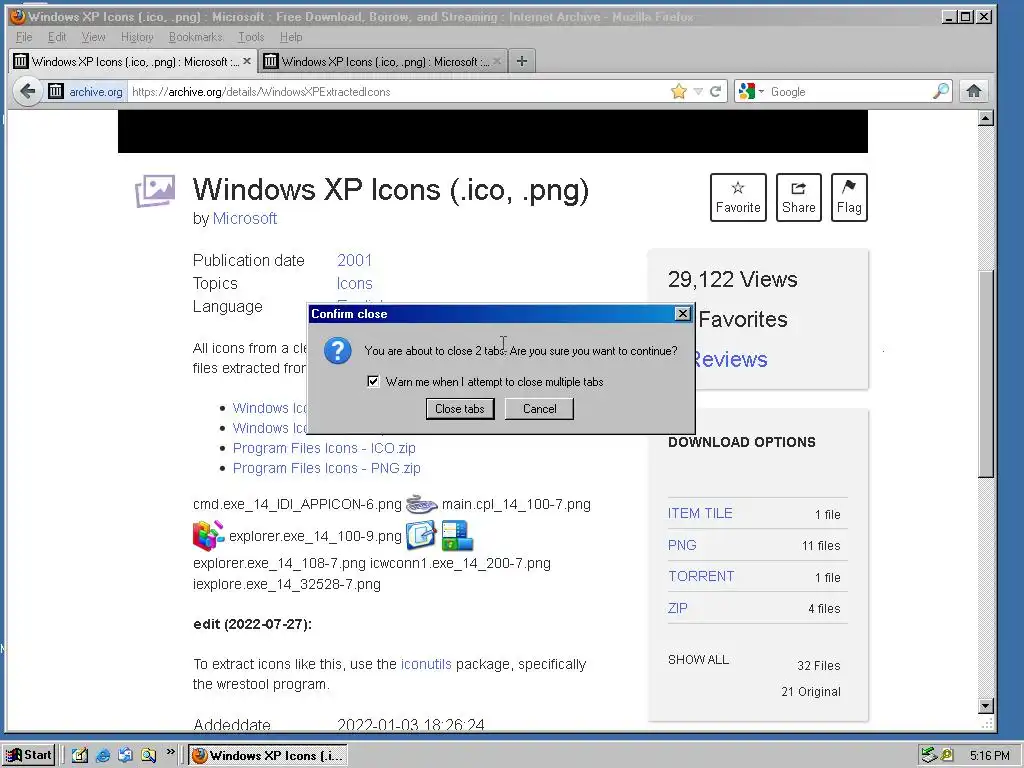Open Program Files Icons - ICO.zip link
The width and height of the screenshot is (1024, 768).
coord(324,448)
